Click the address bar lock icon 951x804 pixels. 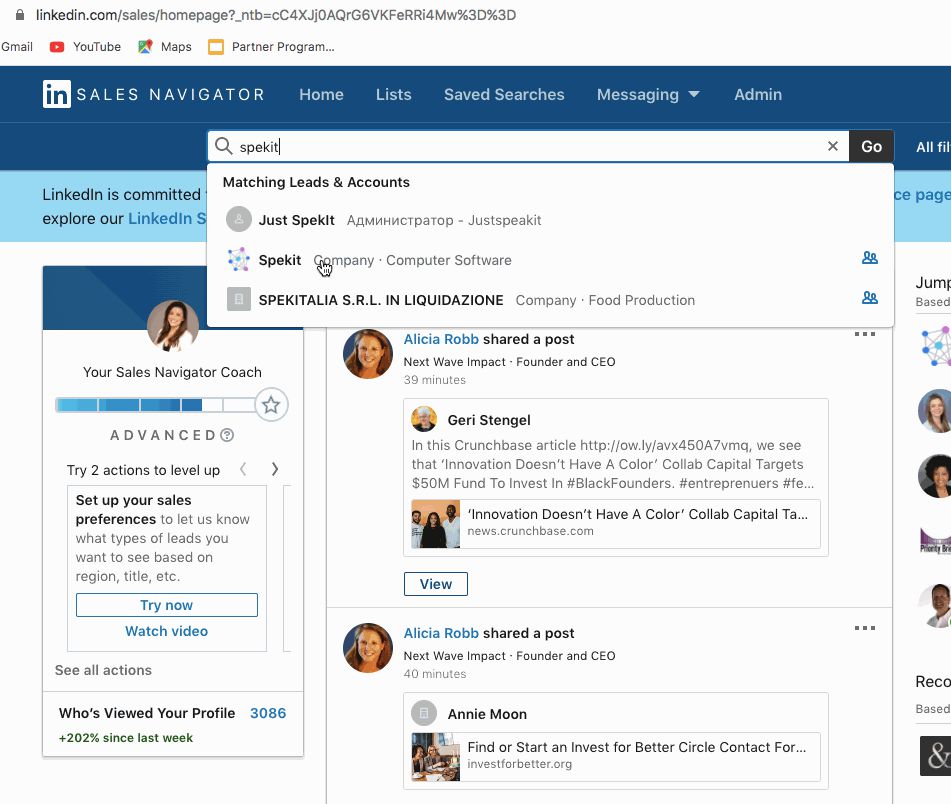20,15
